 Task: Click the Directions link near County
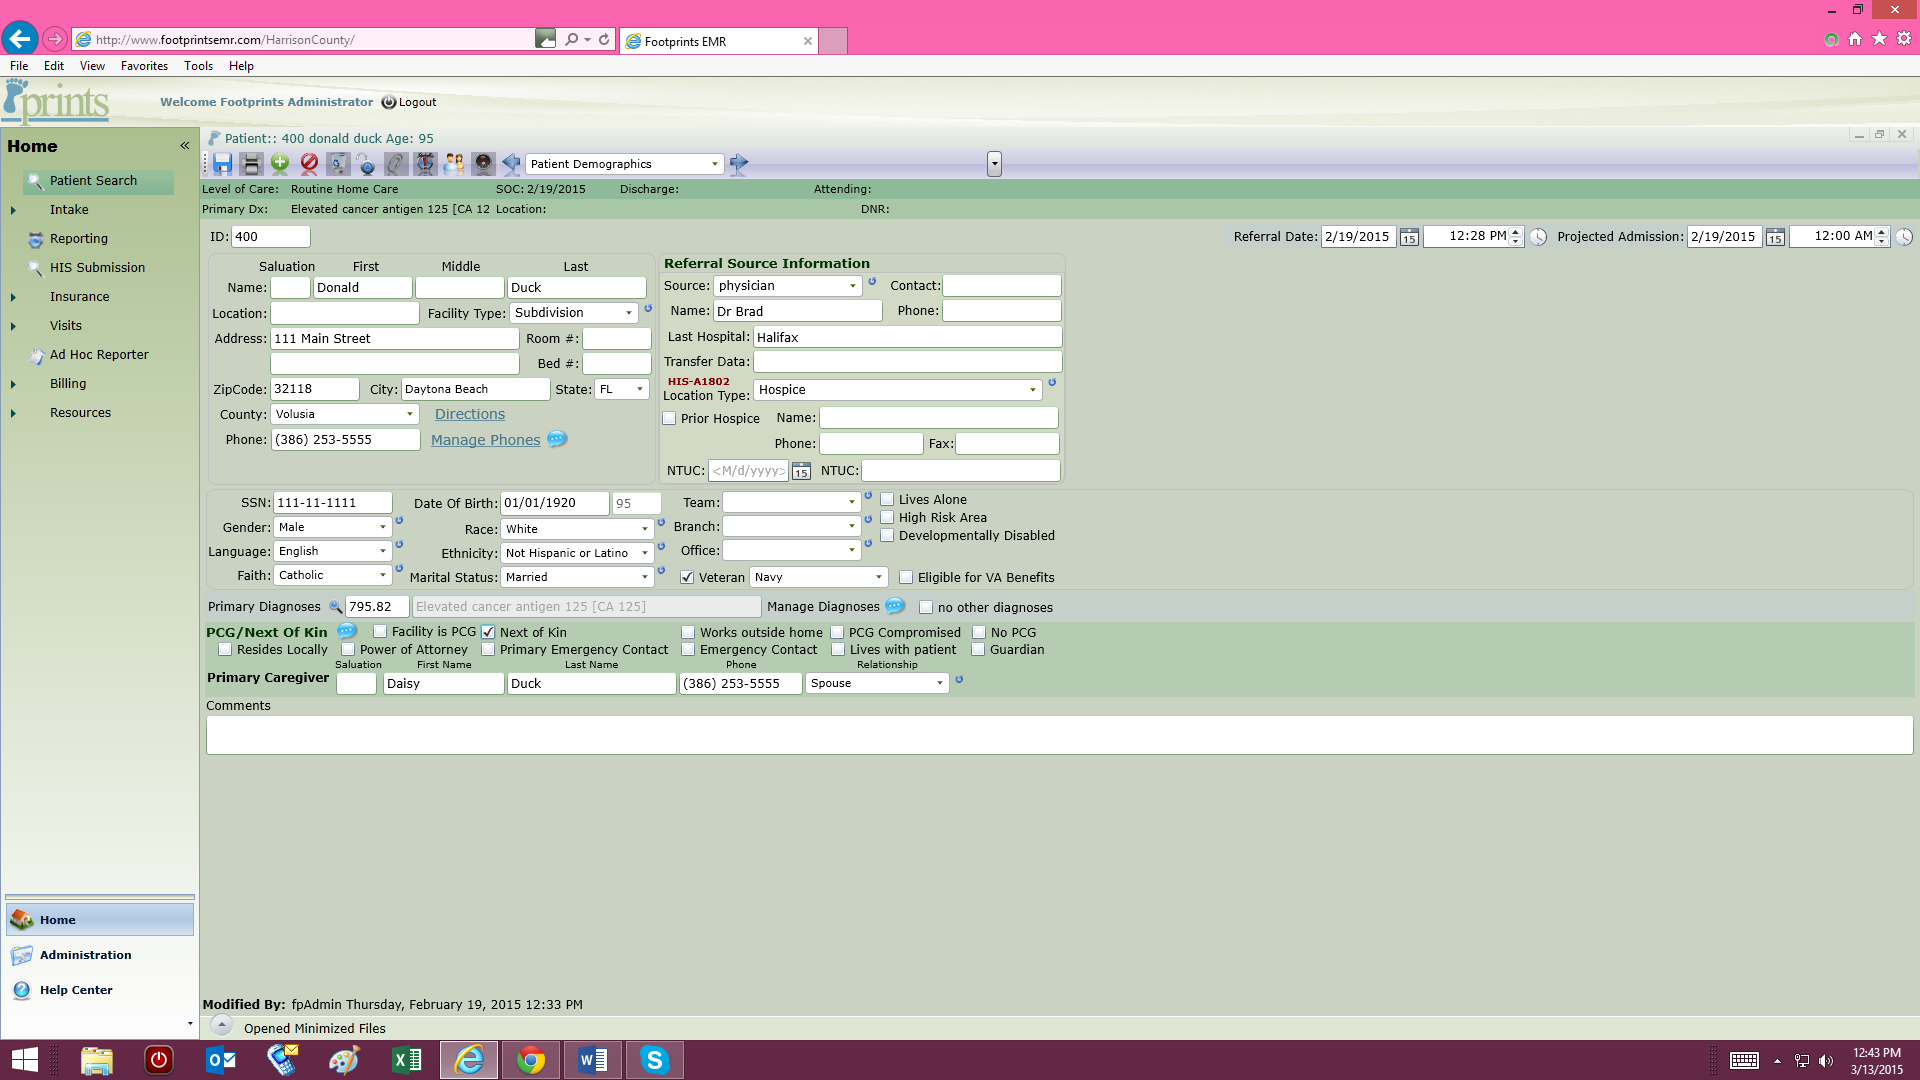[469, 413]
